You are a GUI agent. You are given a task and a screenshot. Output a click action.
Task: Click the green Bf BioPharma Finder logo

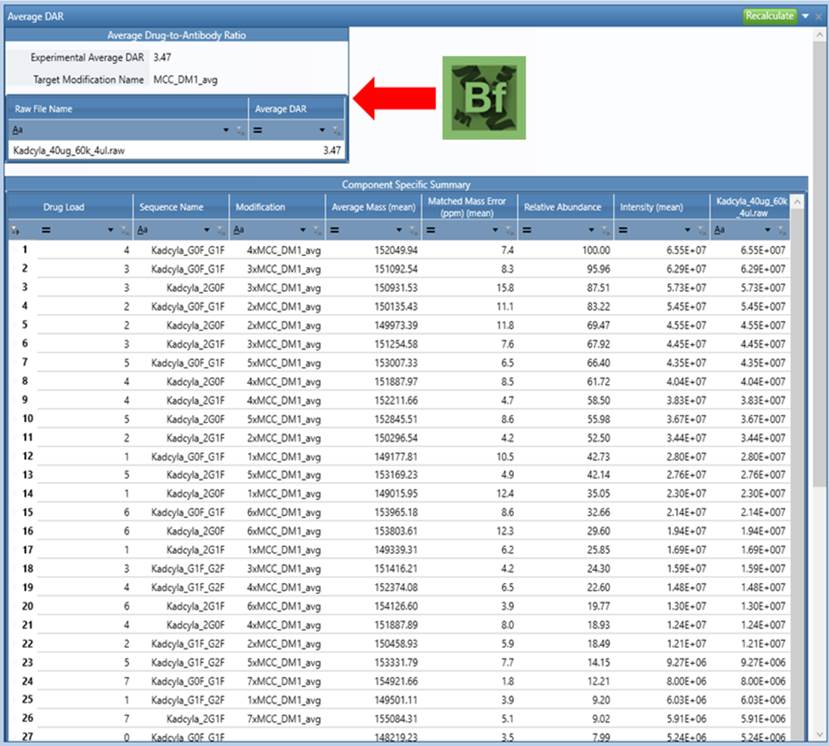484,97
